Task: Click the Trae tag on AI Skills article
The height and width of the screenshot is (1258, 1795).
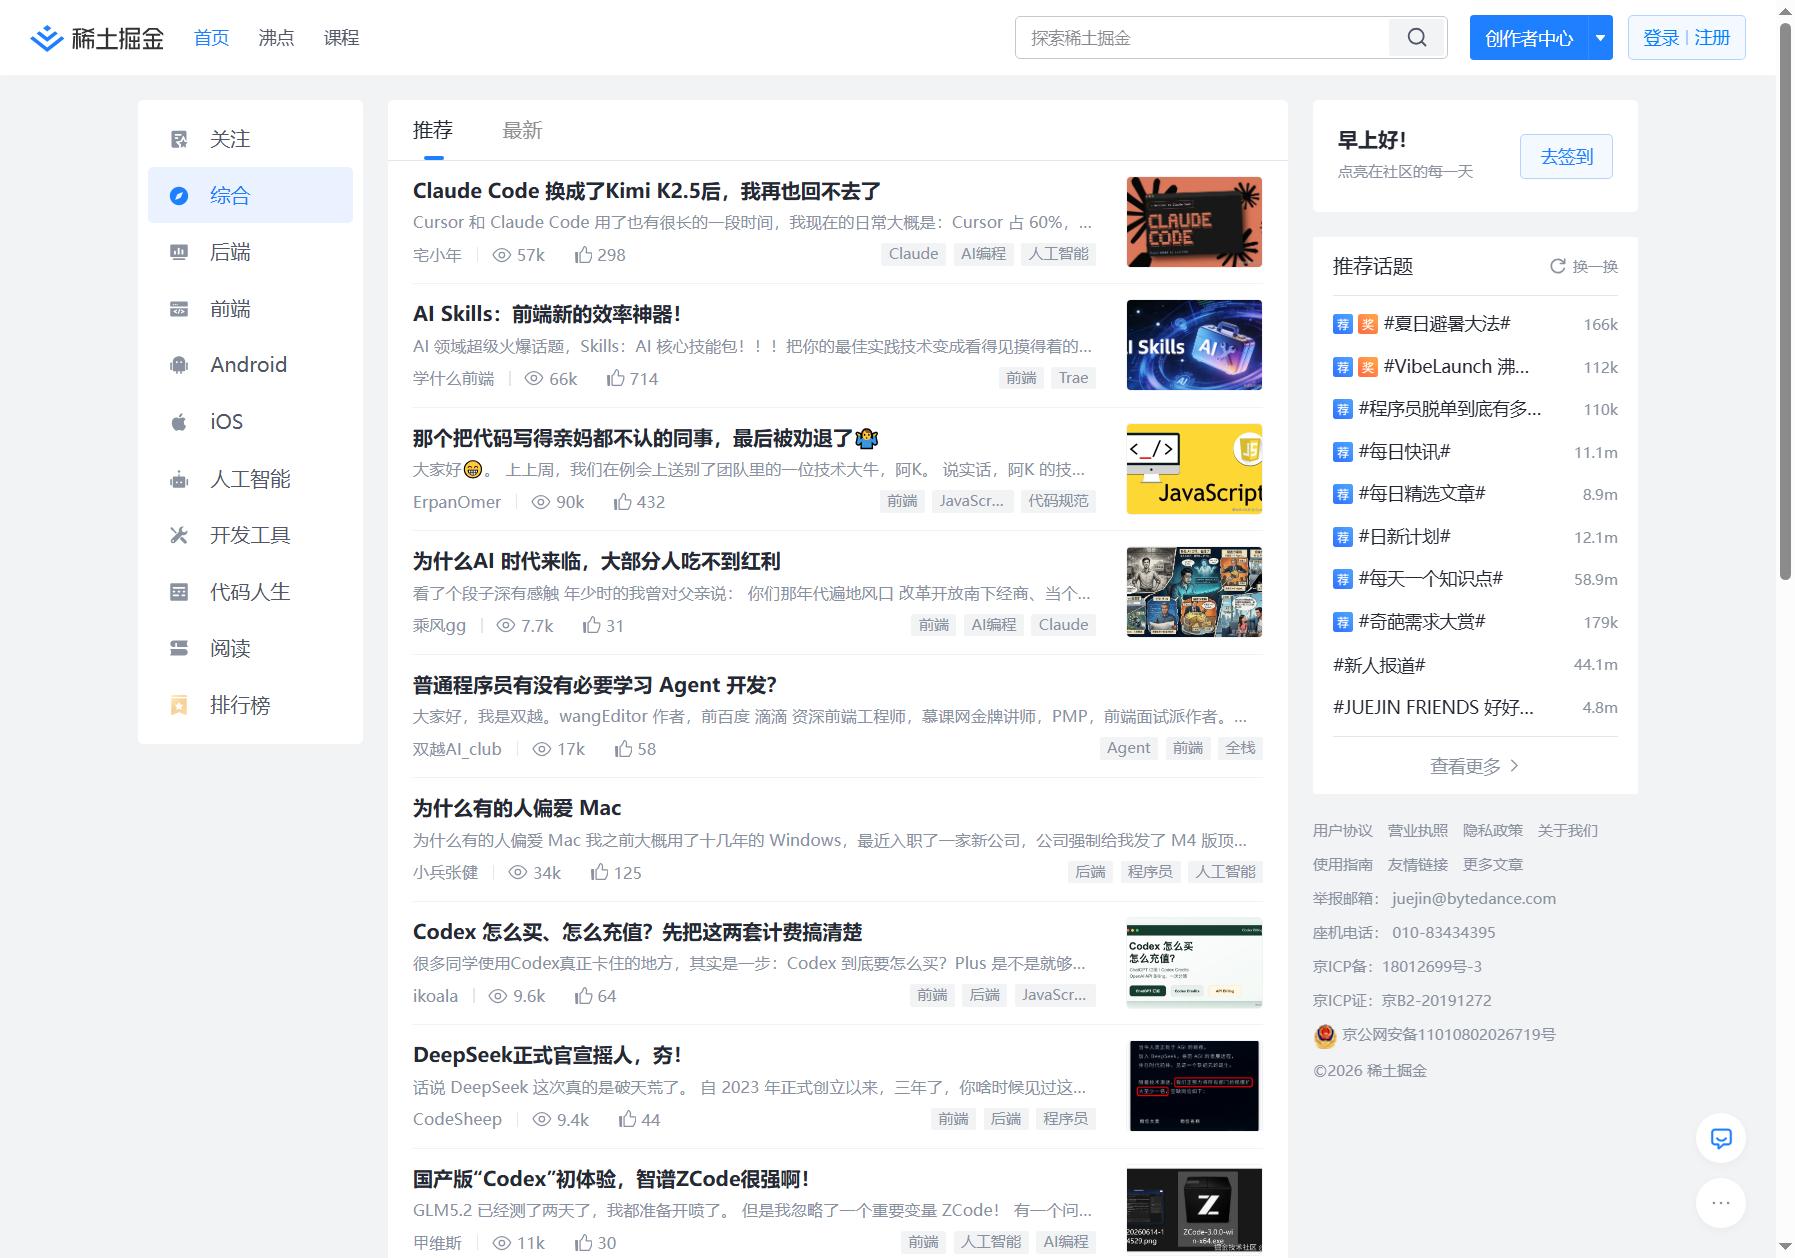Action: 1073,377
